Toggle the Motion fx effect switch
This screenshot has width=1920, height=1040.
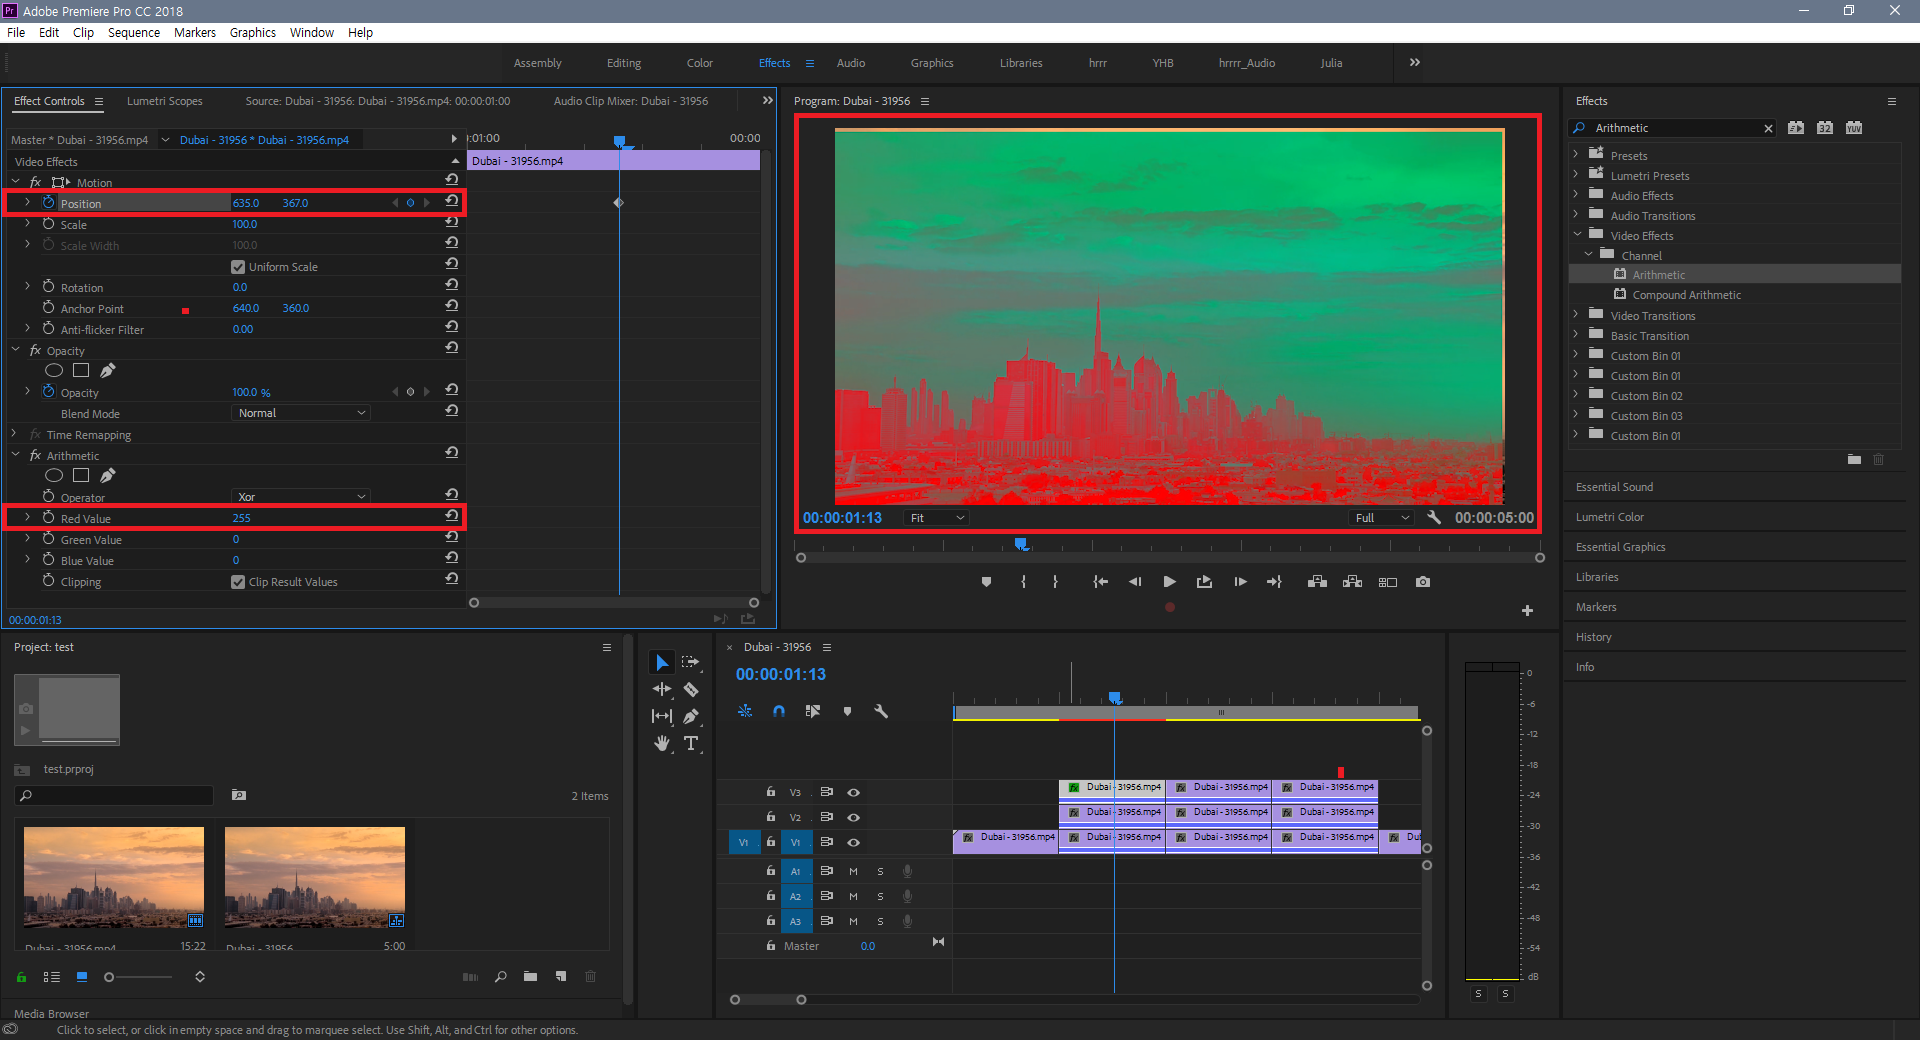[36, 182]
